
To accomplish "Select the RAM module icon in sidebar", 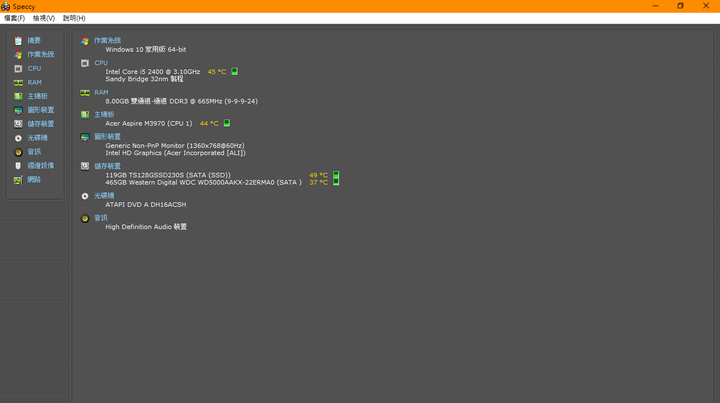I will click(18, 83).
